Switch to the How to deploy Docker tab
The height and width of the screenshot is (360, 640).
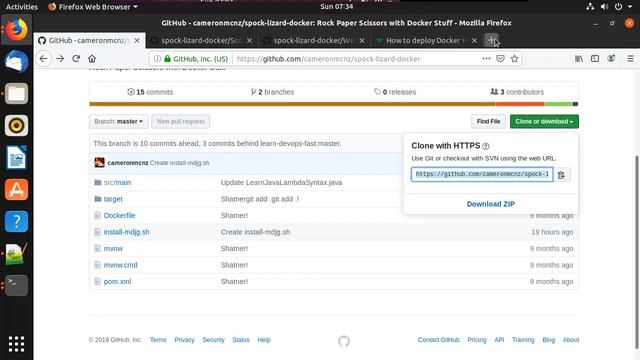(x=426, y=40)
